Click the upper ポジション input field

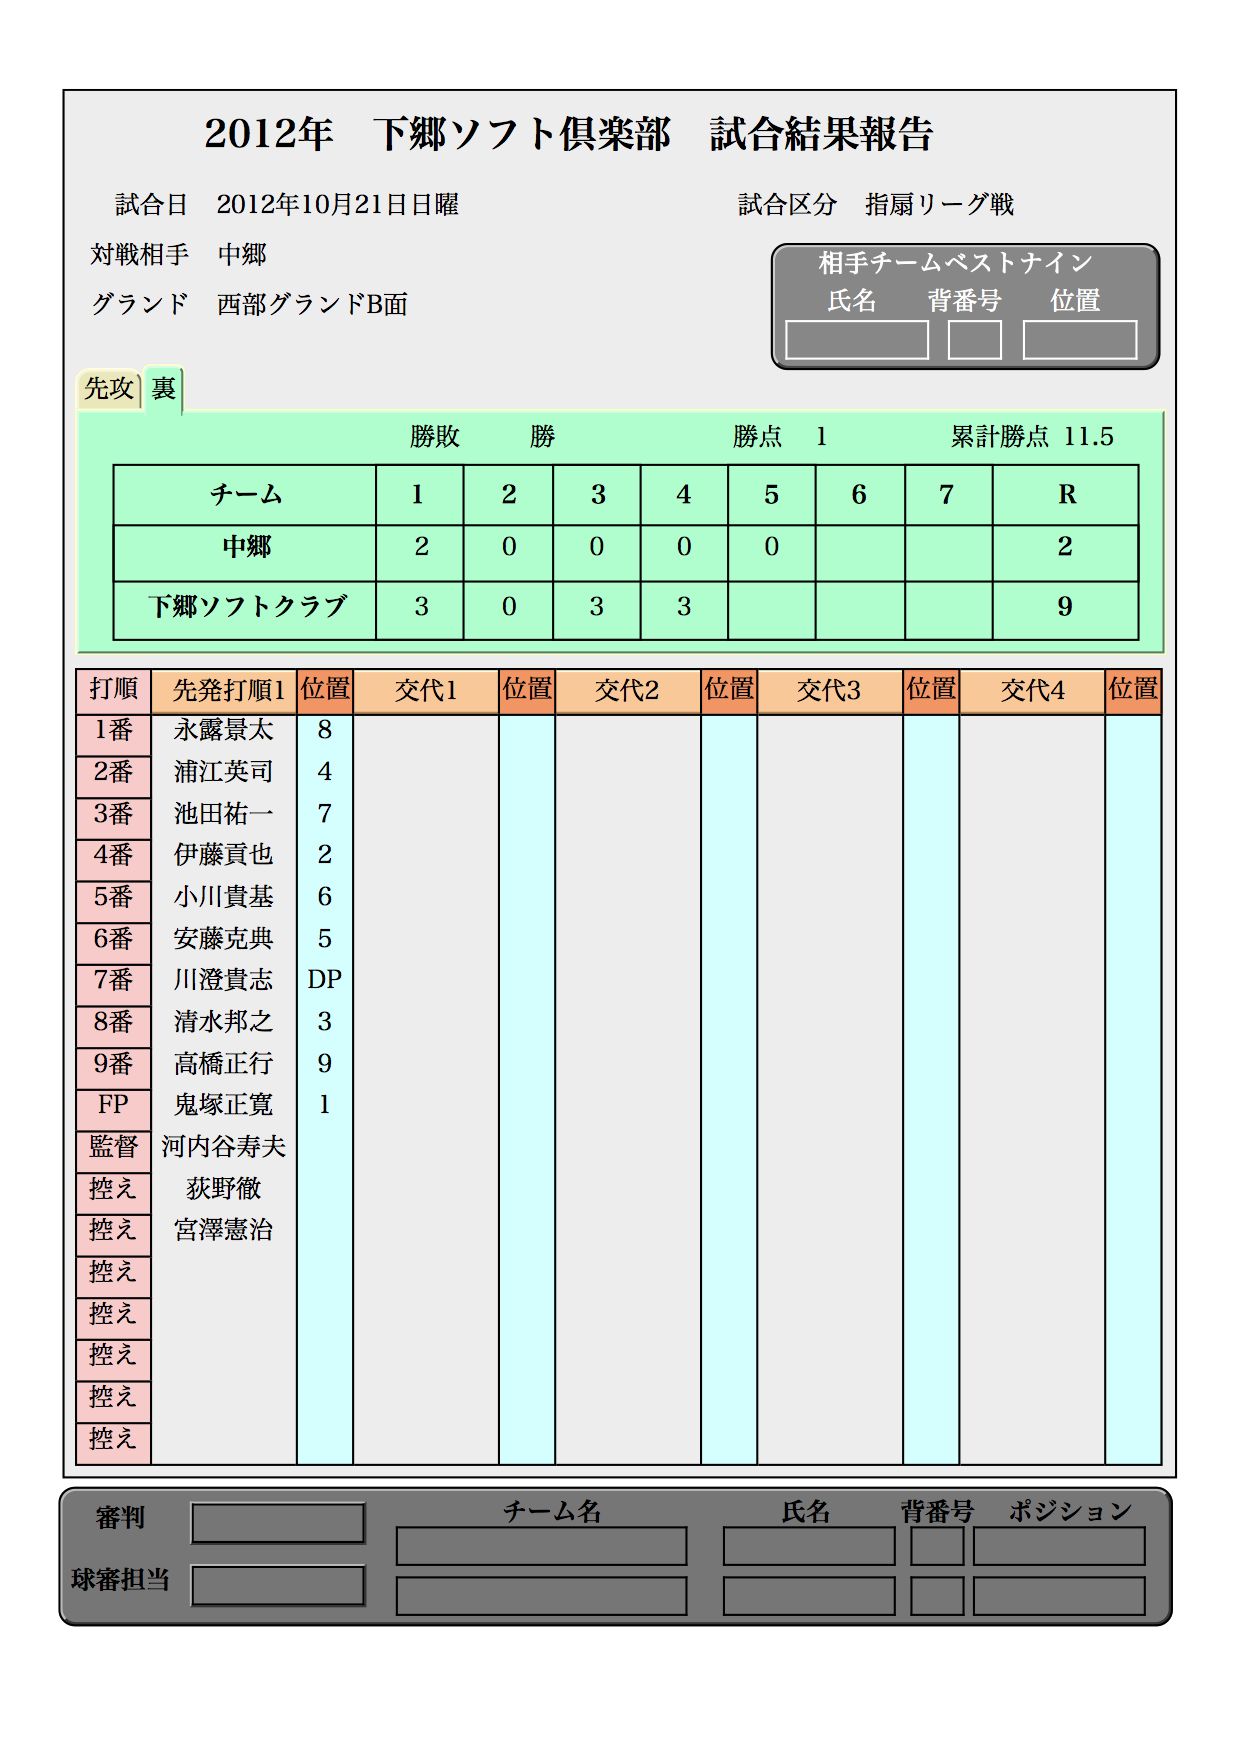1059,1546
